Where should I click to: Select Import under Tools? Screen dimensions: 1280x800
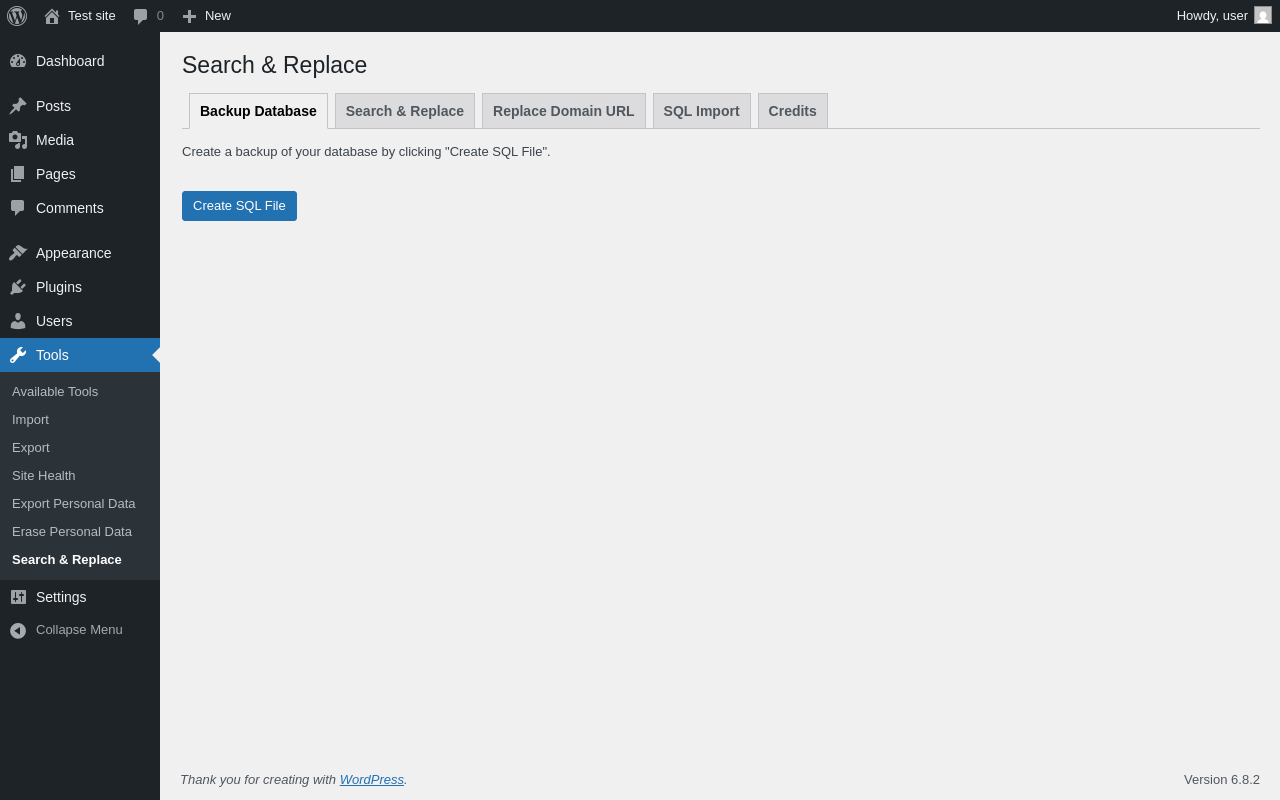pos(30,420)
